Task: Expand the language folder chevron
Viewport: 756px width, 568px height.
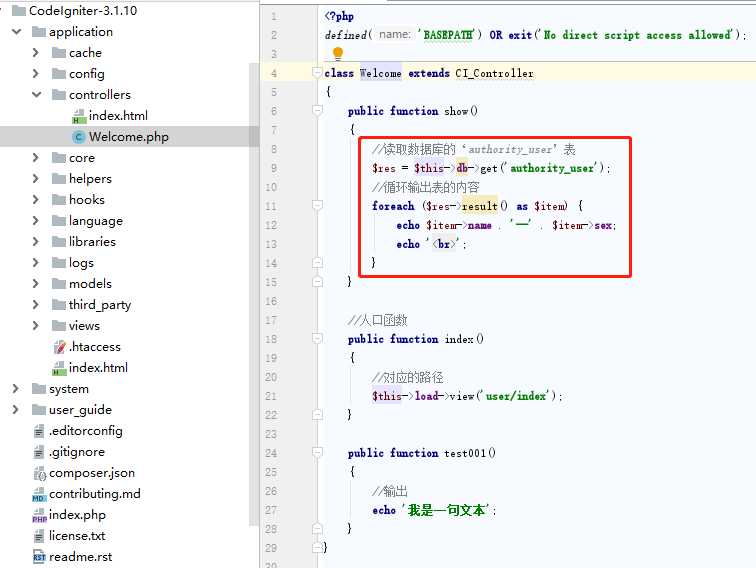Action: coord(36,221)
